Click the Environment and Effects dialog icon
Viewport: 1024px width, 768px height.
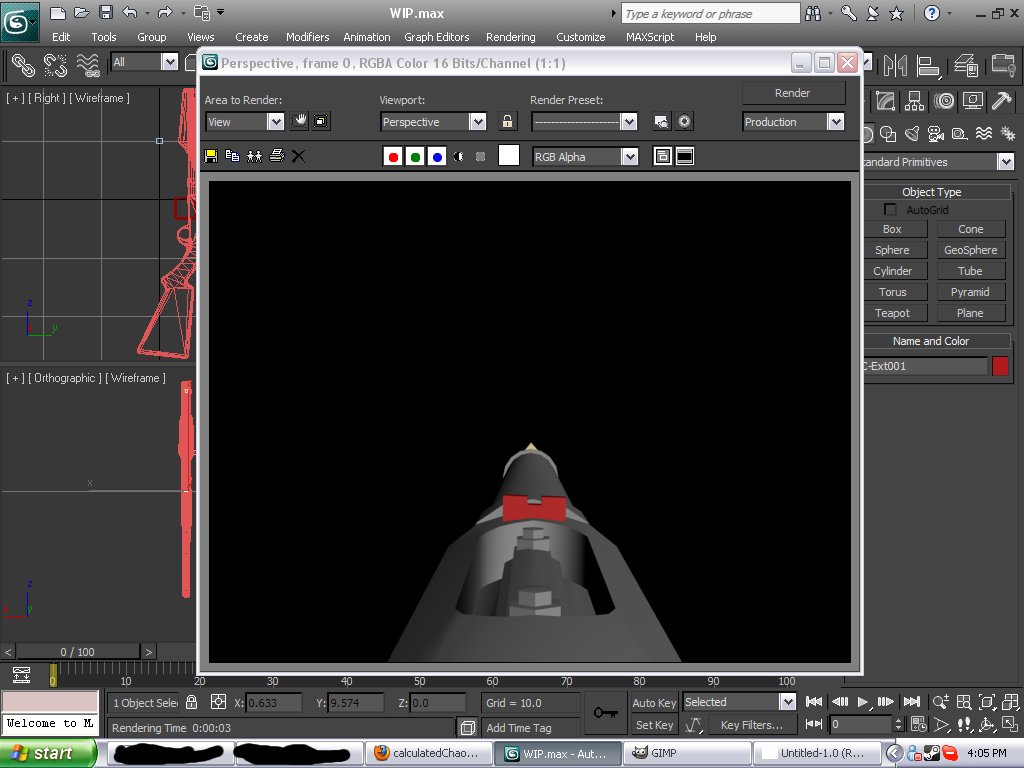[684, 122]
